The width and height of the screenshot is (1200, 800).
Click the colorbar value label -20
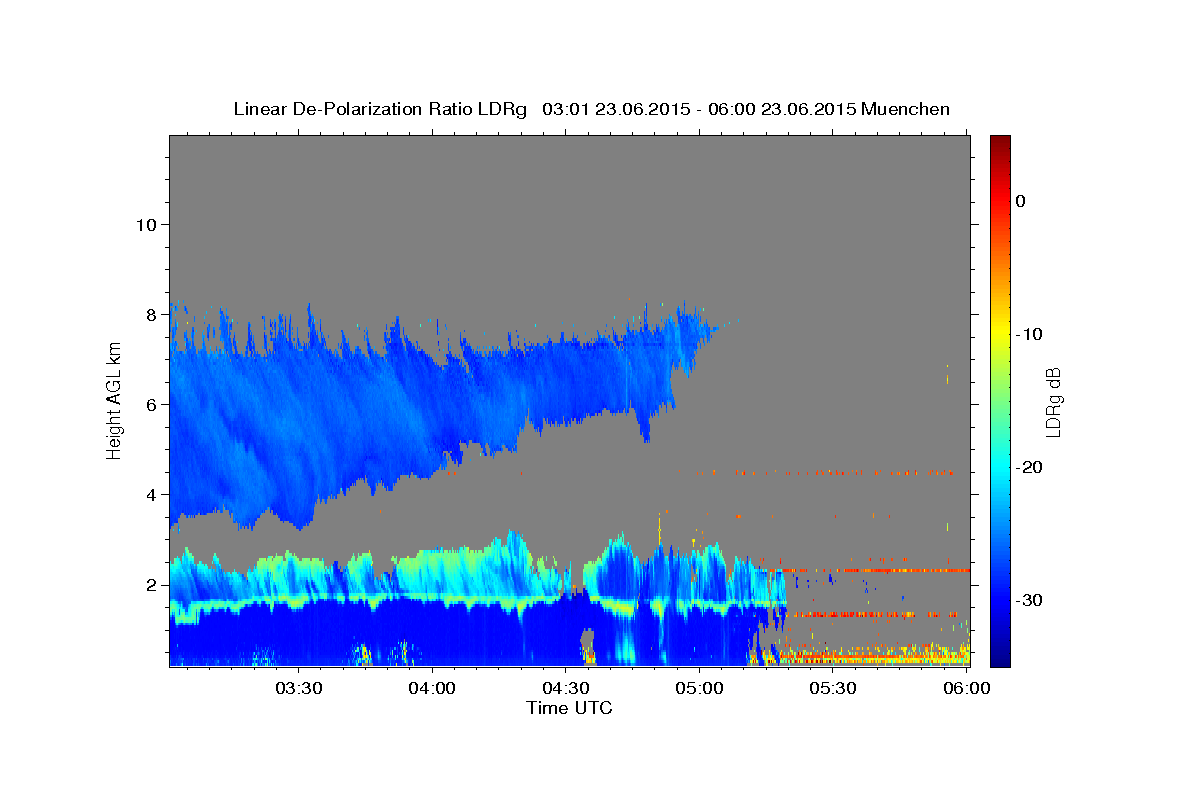(x=1030, y=467)
